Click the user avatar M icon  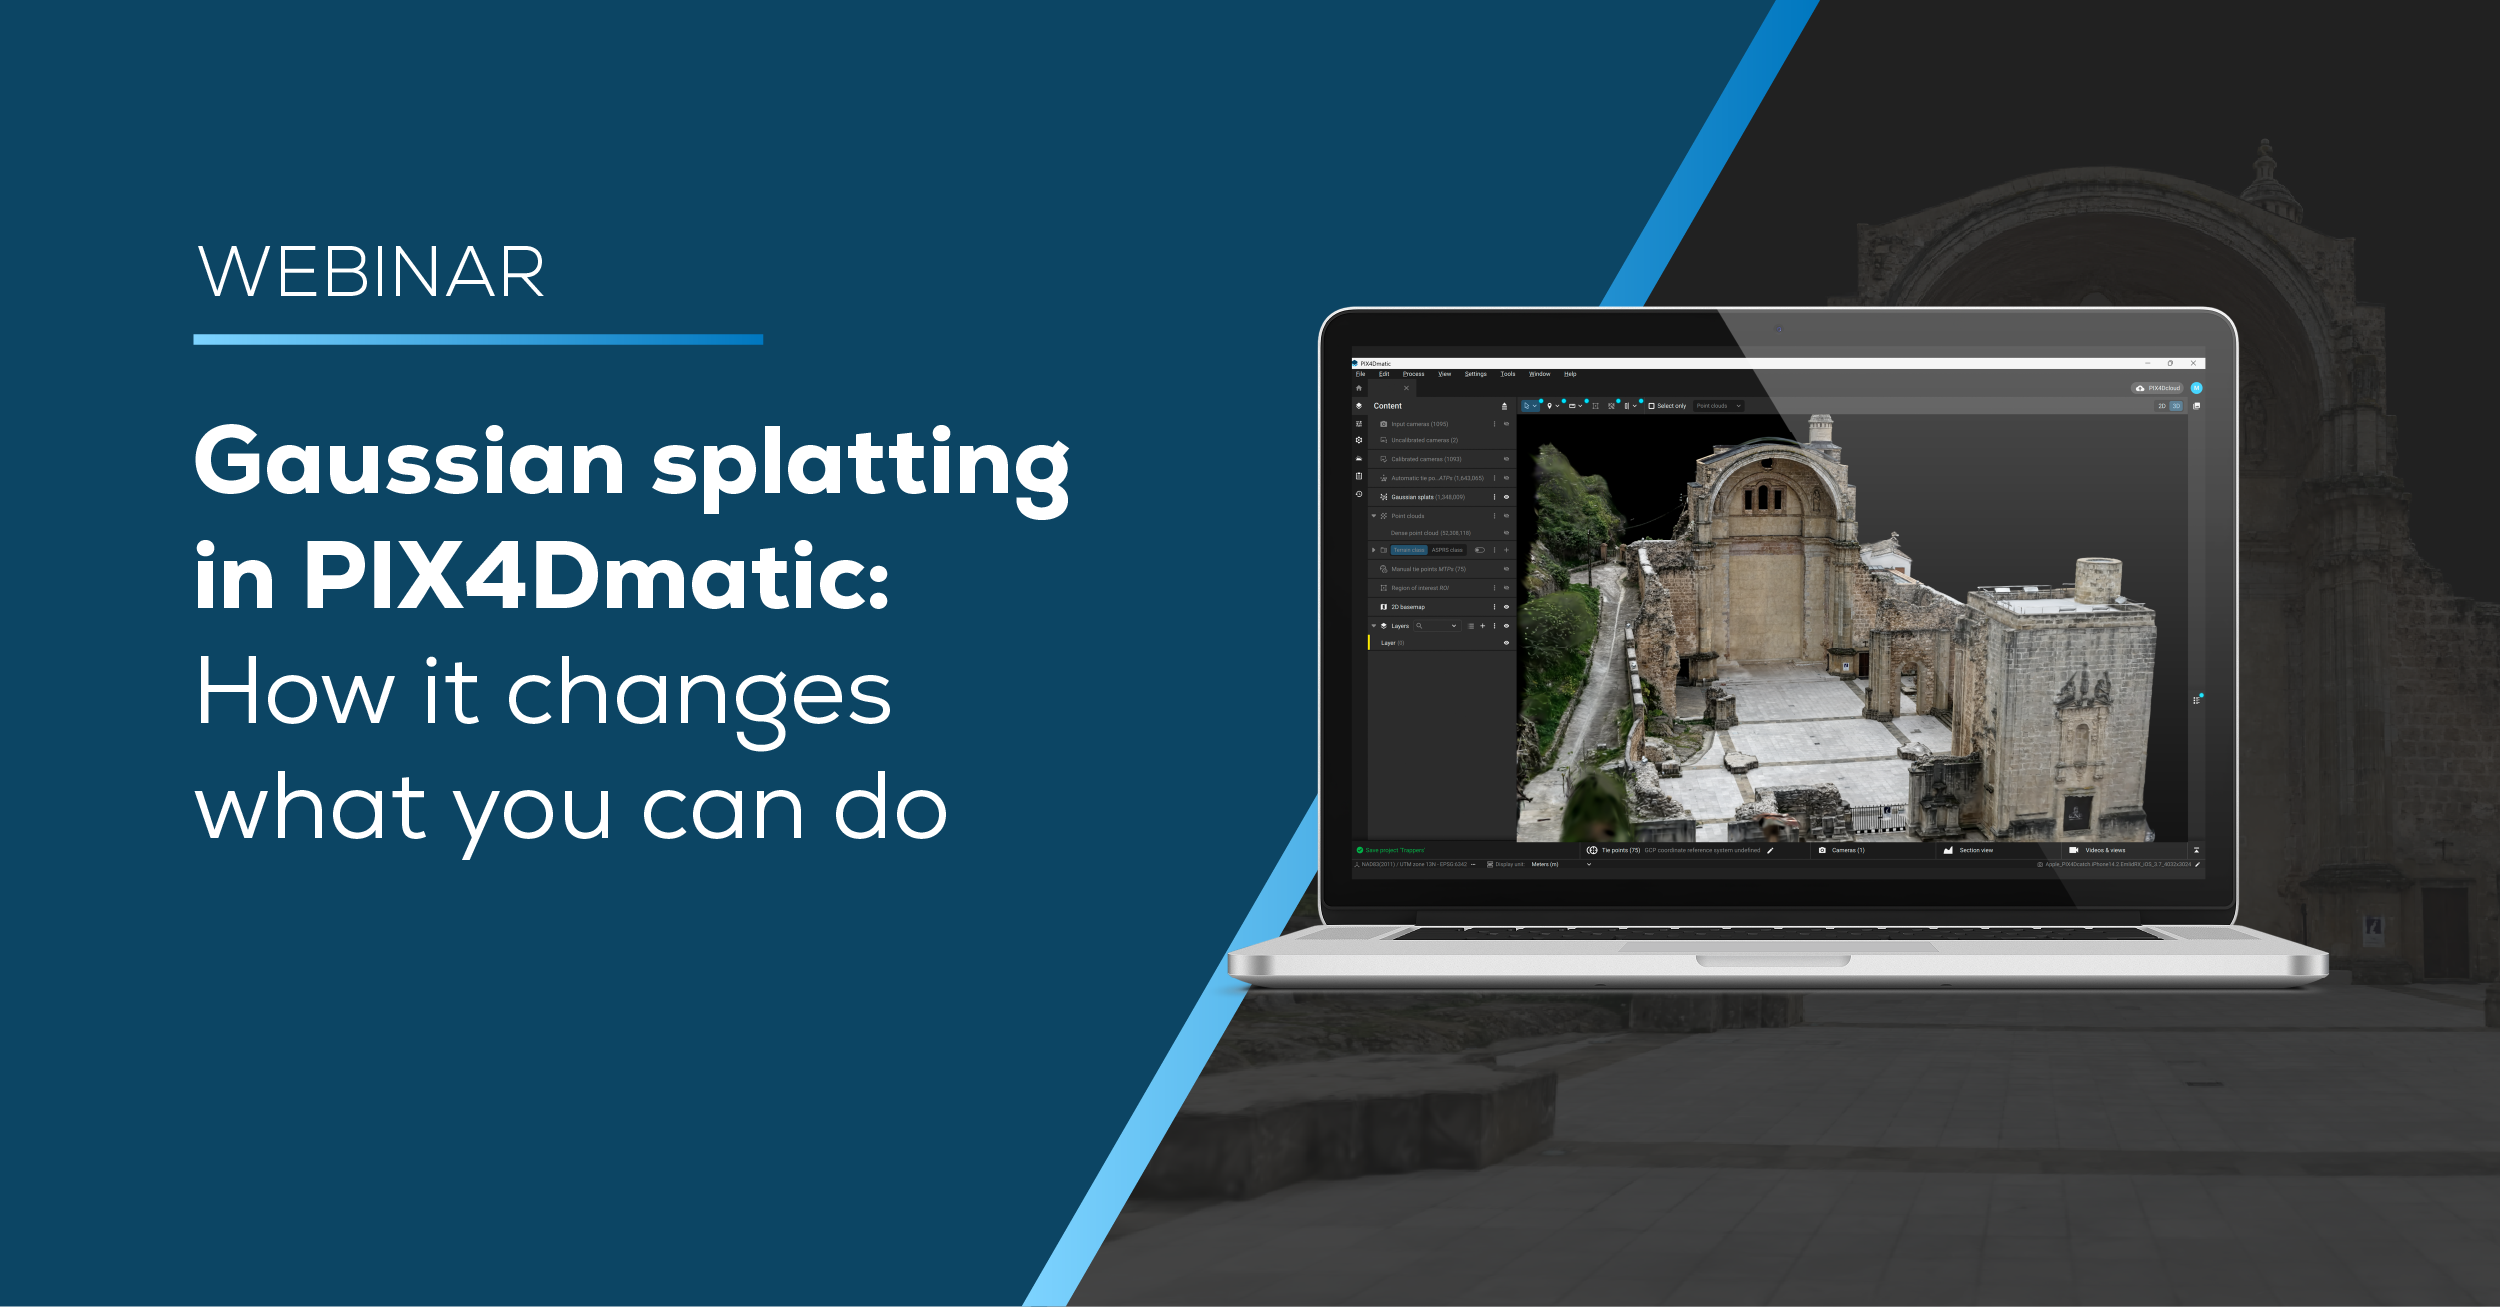click(2196, 388)
